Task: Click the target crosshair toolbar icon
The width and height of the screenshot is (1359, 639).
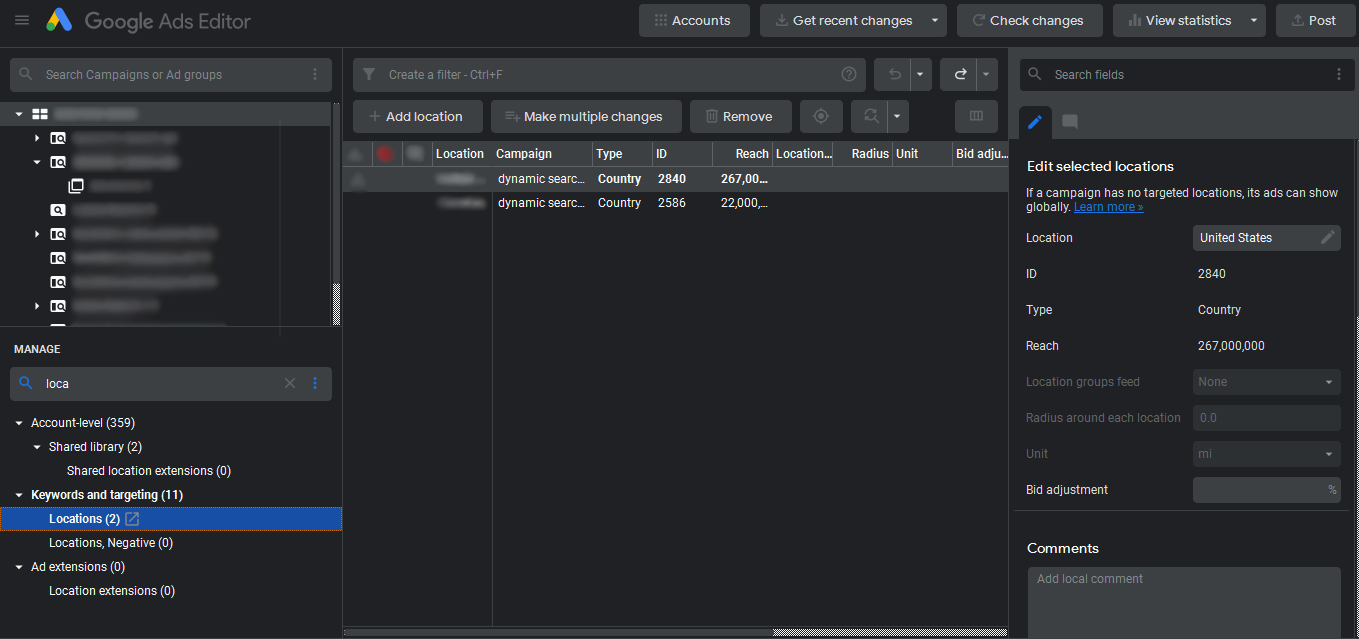Action: (x=821, y=116)
